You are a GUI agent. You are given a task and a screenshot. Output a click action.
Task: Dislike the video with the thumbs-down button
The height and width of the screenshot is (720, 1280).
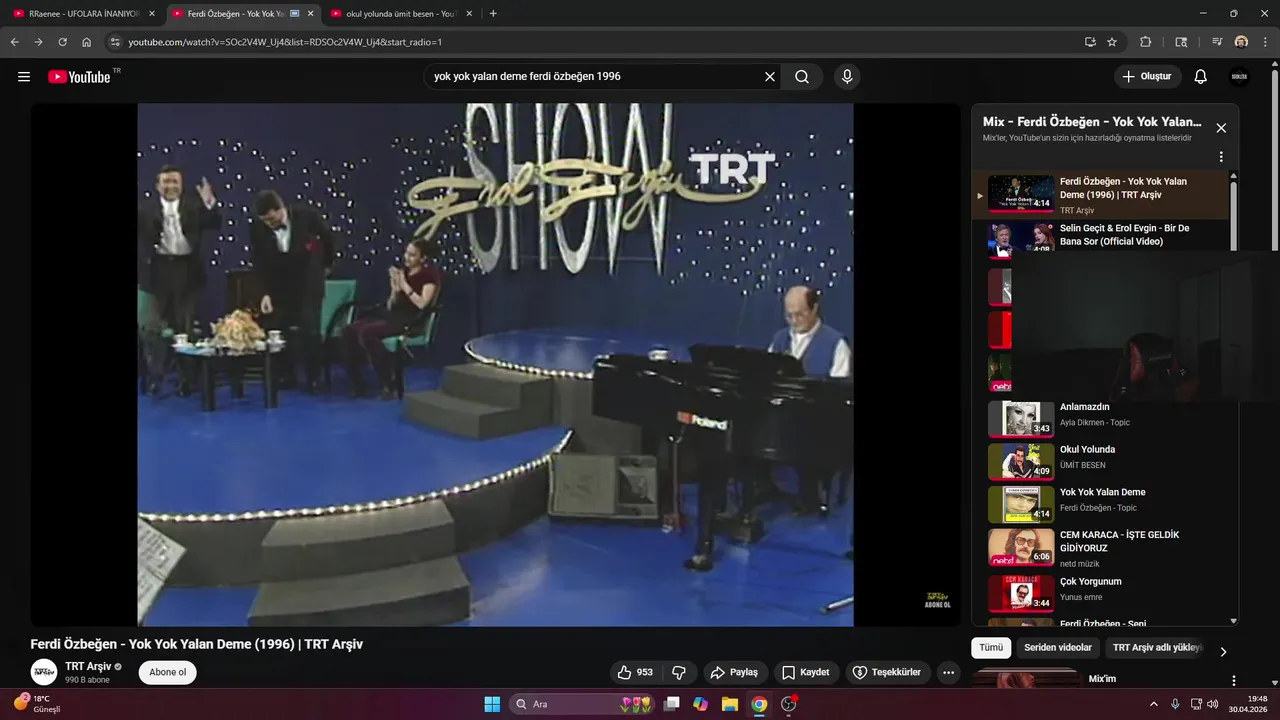click(x=678, y=672)
